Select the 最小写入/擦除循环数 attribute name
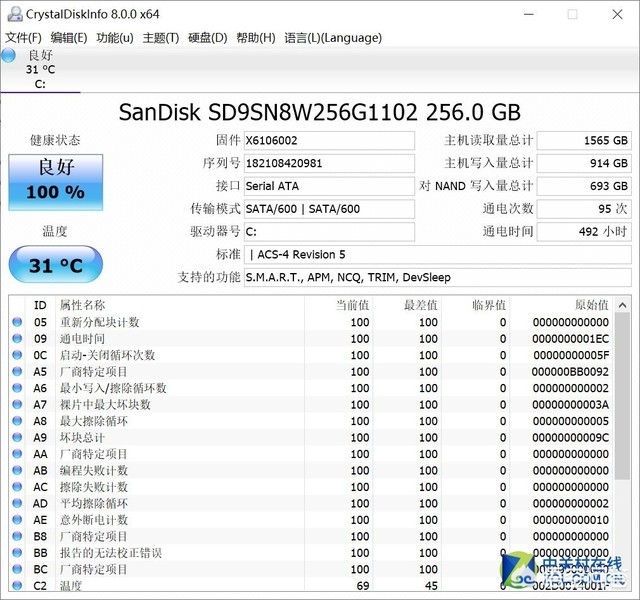 (113, 388)
